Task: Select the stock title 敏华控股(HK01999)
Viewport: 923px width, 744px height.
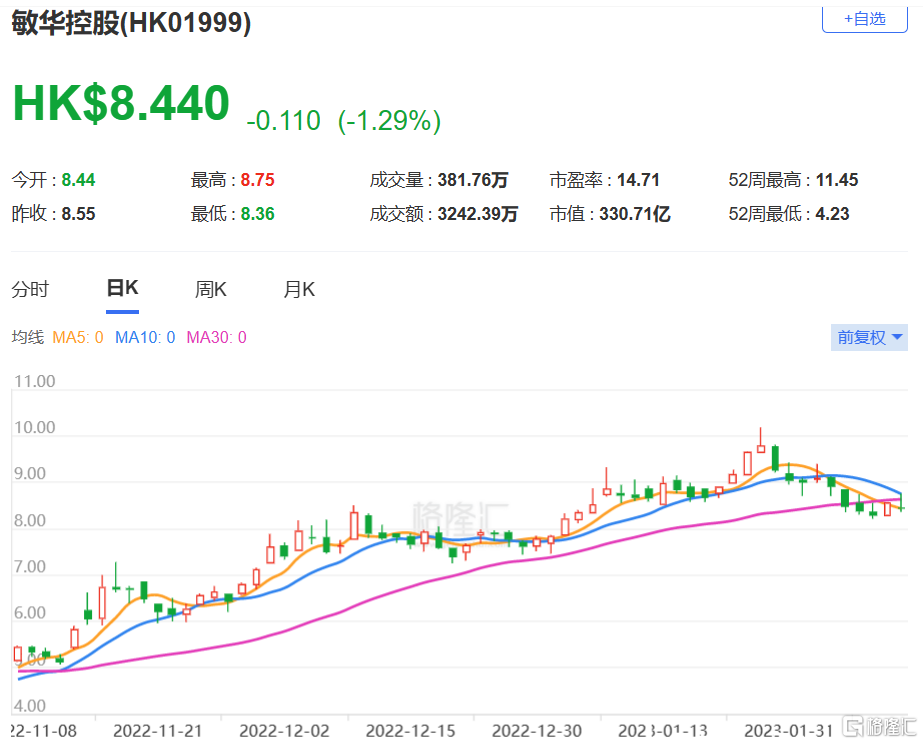Action: pyautogui.click(x=131, y=23)
